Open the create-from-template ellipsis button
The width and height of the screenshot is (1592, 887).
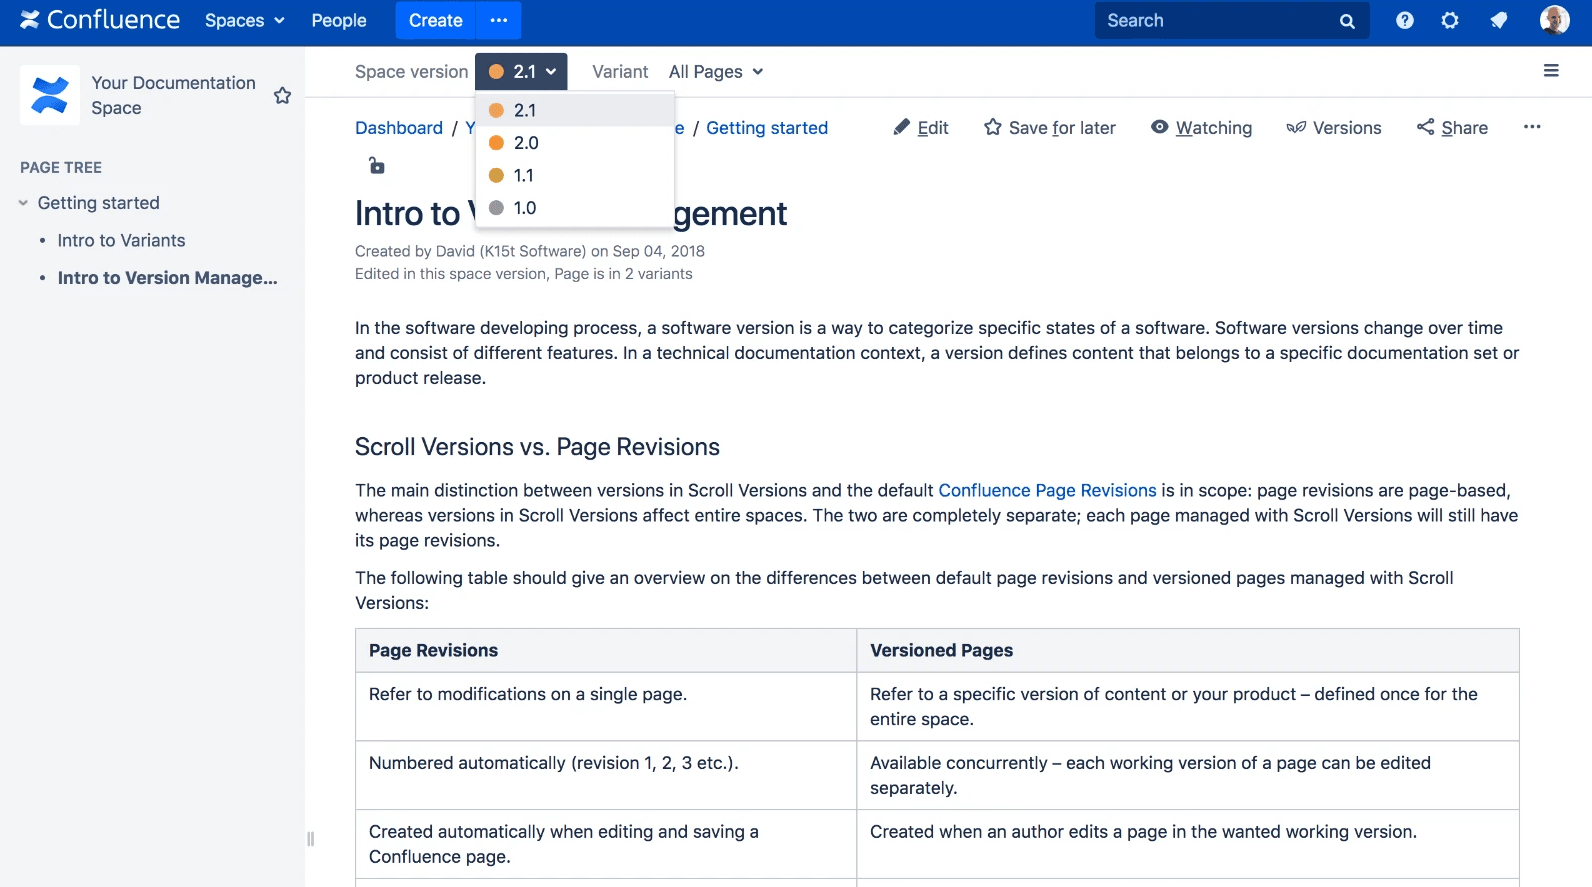tap(499, 20)
